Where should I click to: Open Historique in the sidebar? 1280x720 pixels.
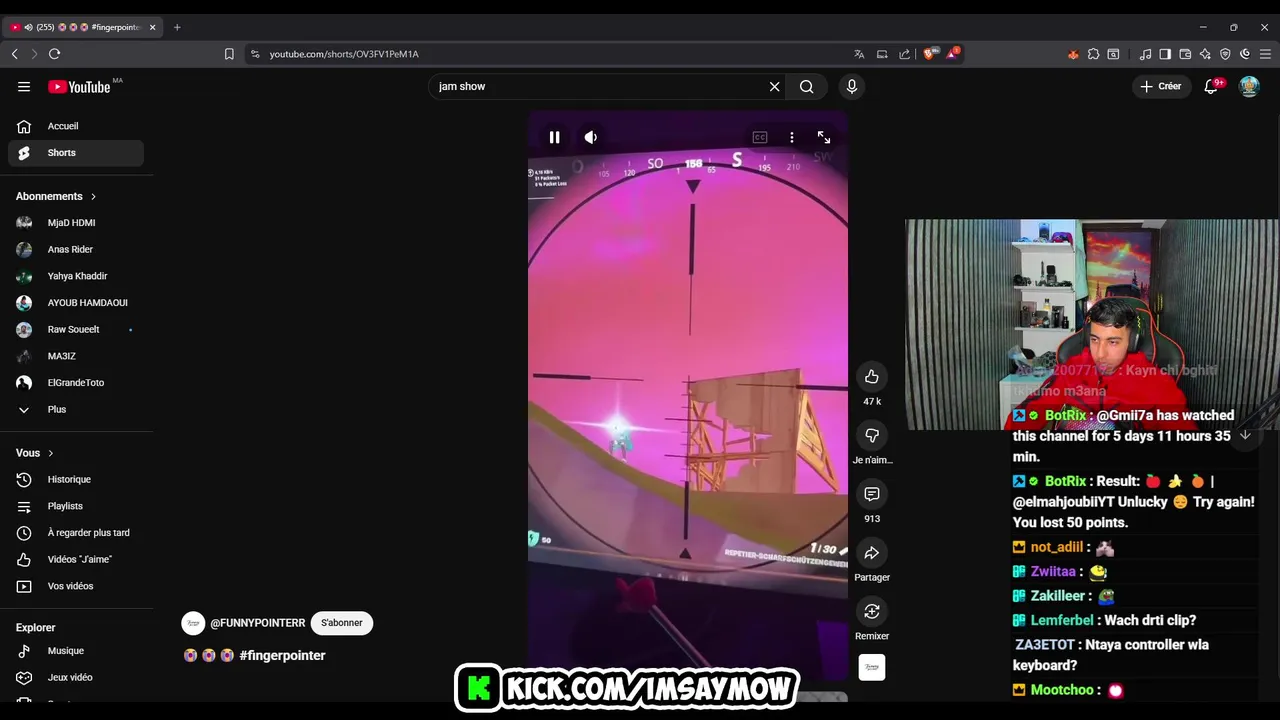76,479
